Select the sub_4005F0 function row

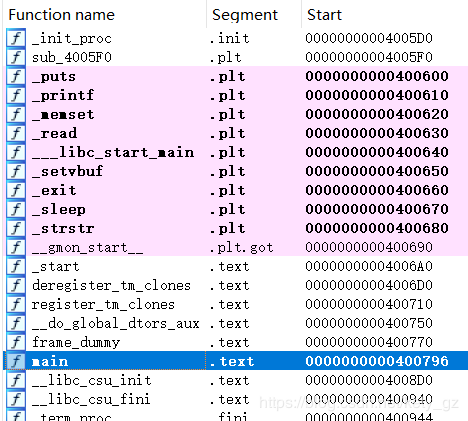(235, 57)
